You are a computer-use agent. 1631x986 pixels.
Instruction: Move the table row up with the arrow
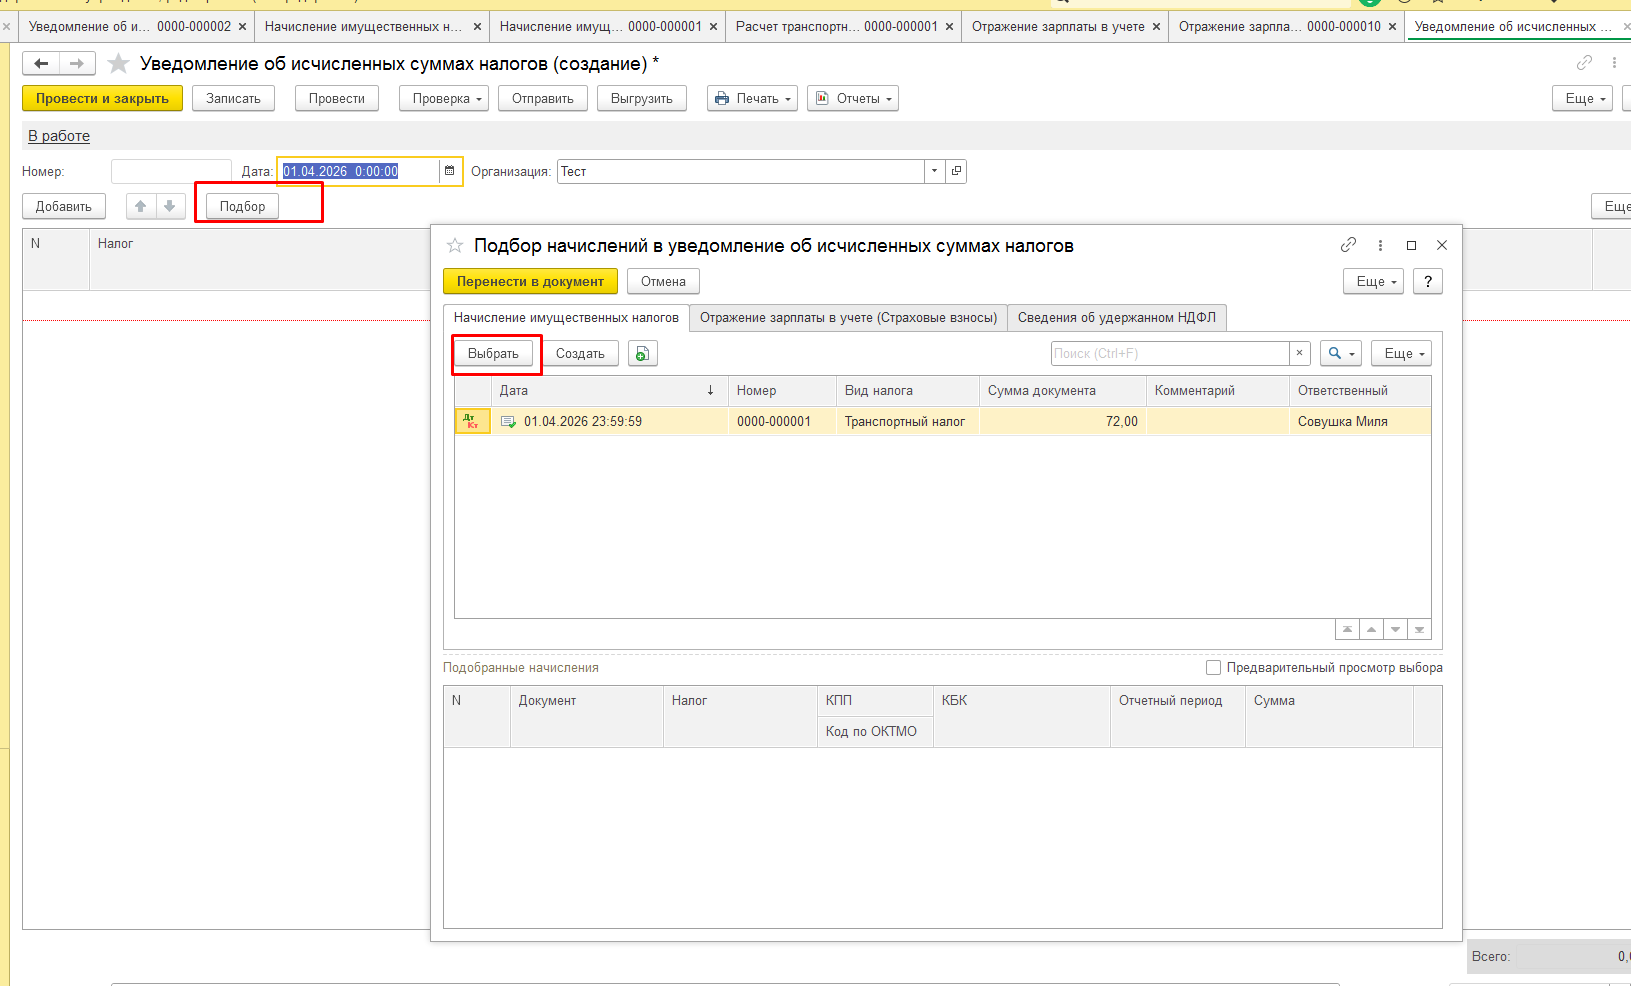pyautogui.click(x=141, y=206)
